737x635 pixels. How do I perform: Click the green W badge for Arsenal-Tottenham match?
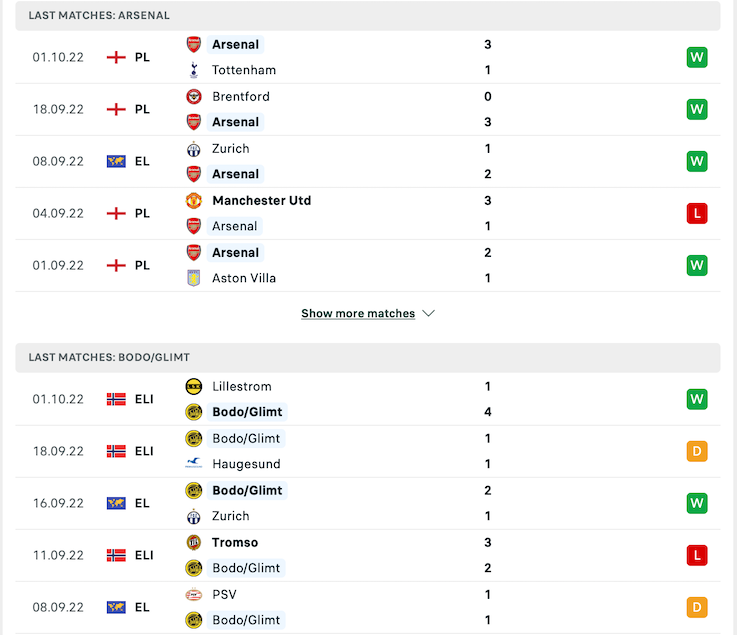coord(697,57)
